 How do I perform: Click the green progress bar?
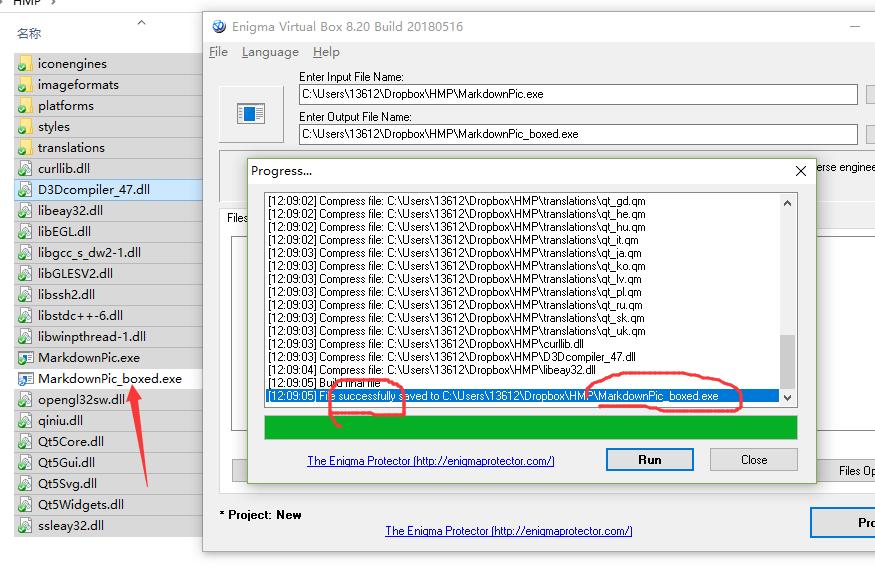coord(530,427)
